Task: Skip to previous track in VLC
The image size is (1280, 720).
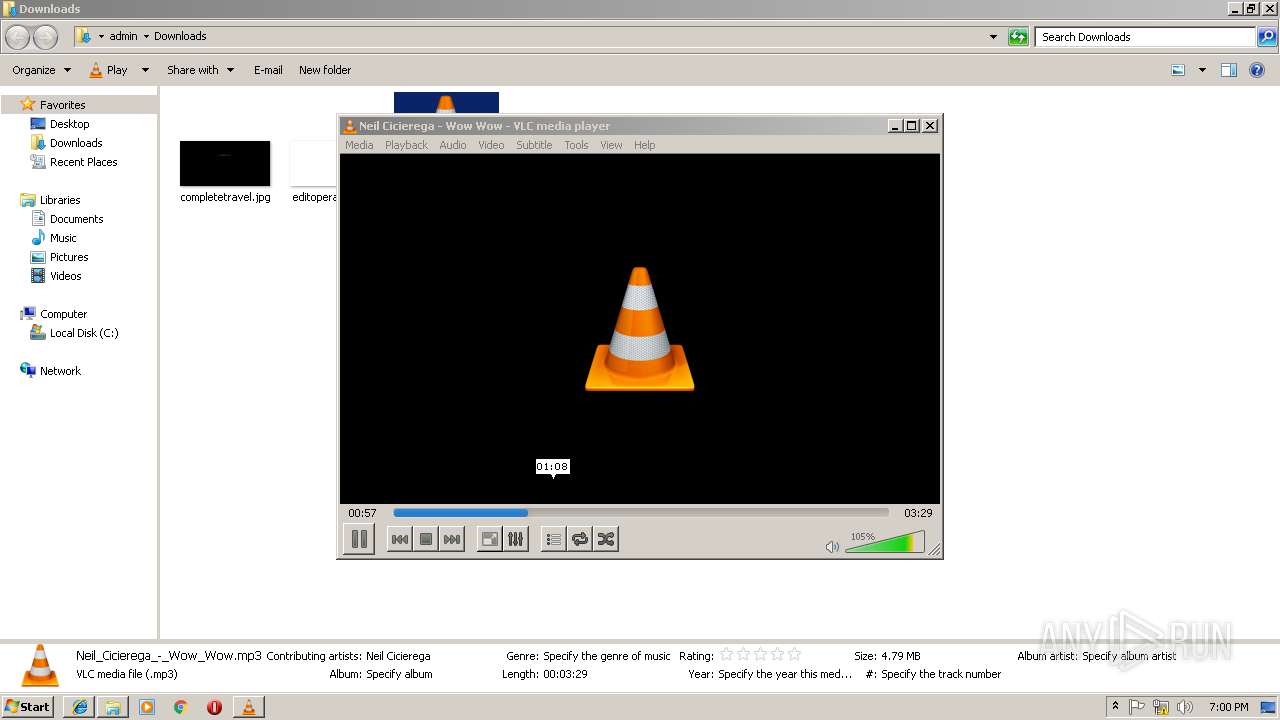Action: point(399,539)
